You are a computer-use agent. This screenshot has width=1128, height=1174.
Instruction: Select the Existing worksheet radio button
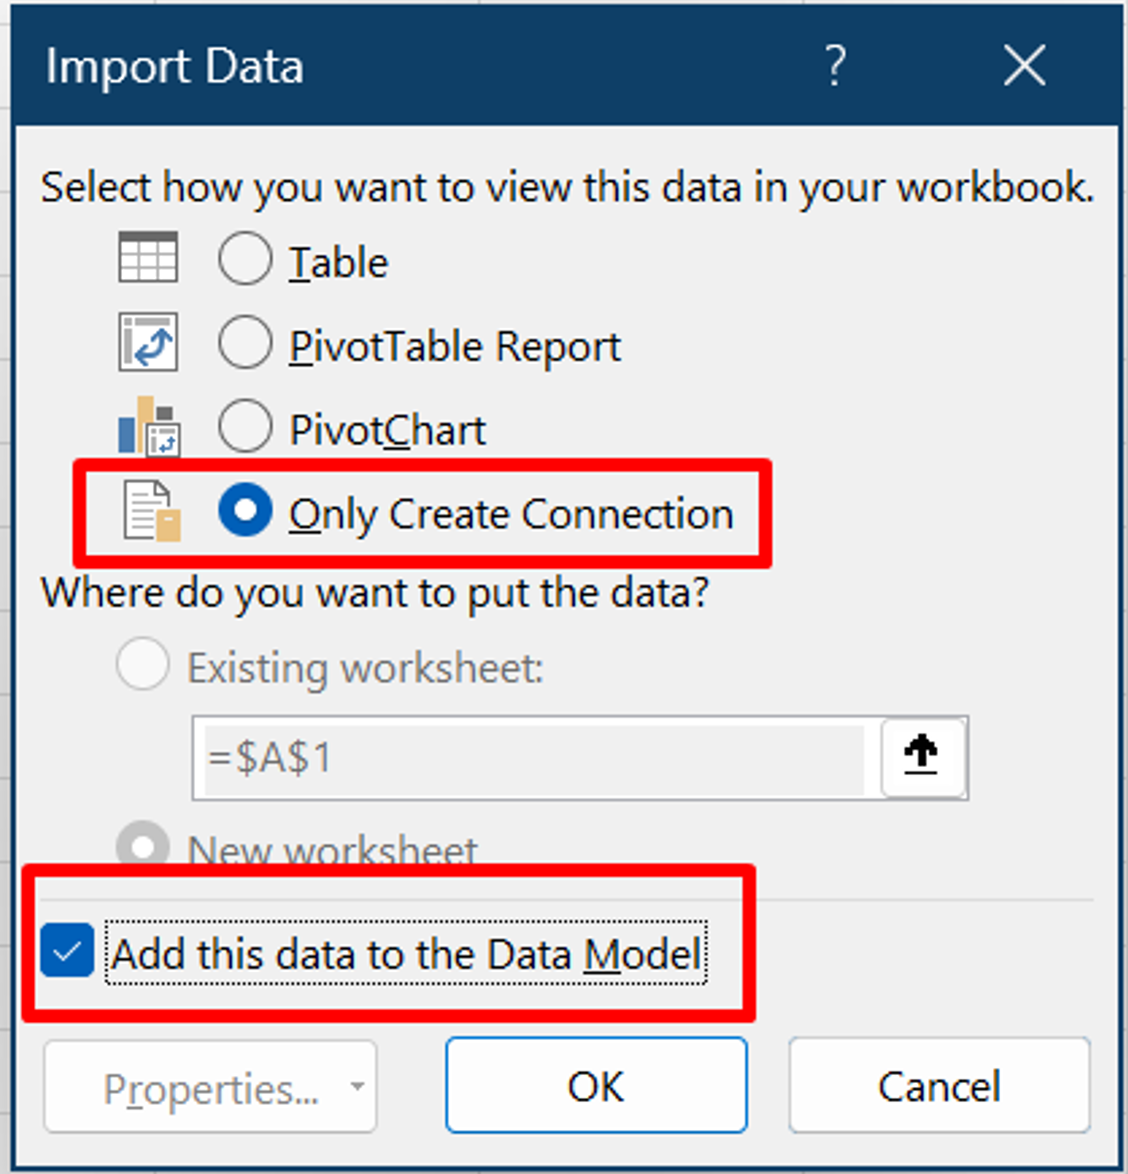click(141, 663)
